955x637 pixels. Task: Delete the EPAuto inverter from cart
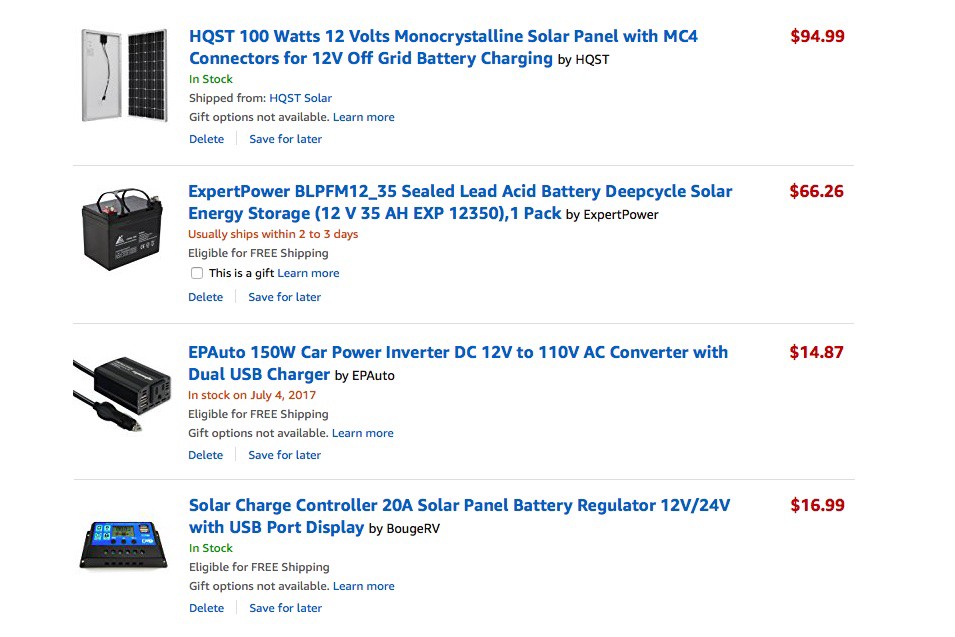[205, 455]
